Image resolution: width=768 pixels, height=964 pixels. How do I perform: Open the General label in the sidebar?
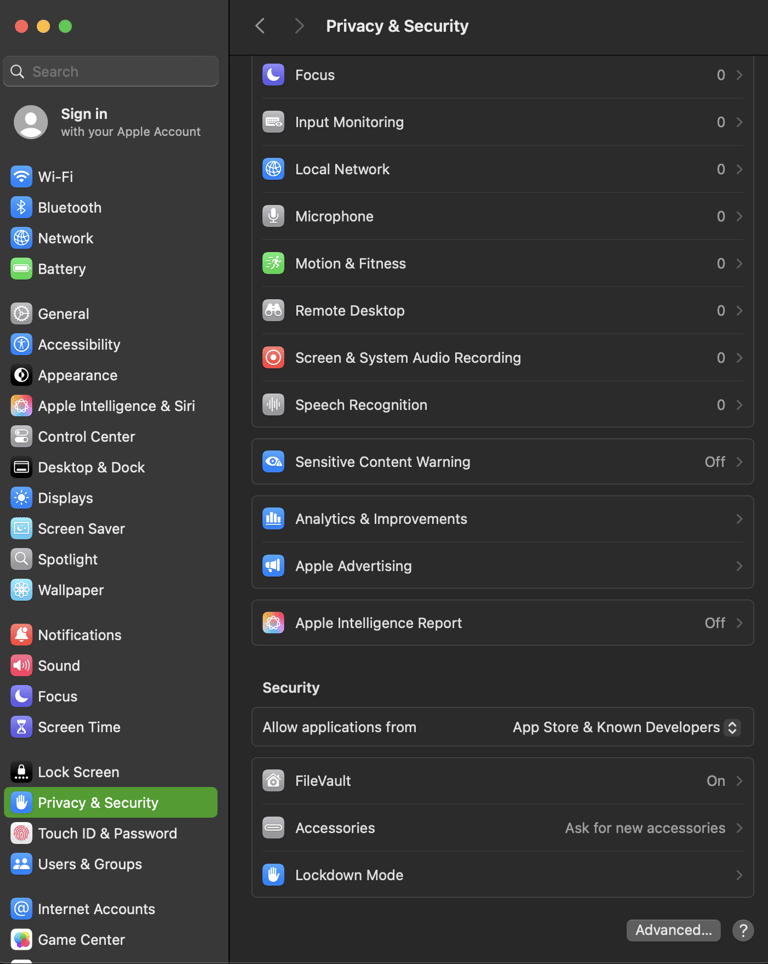click(x=63, y=314)
